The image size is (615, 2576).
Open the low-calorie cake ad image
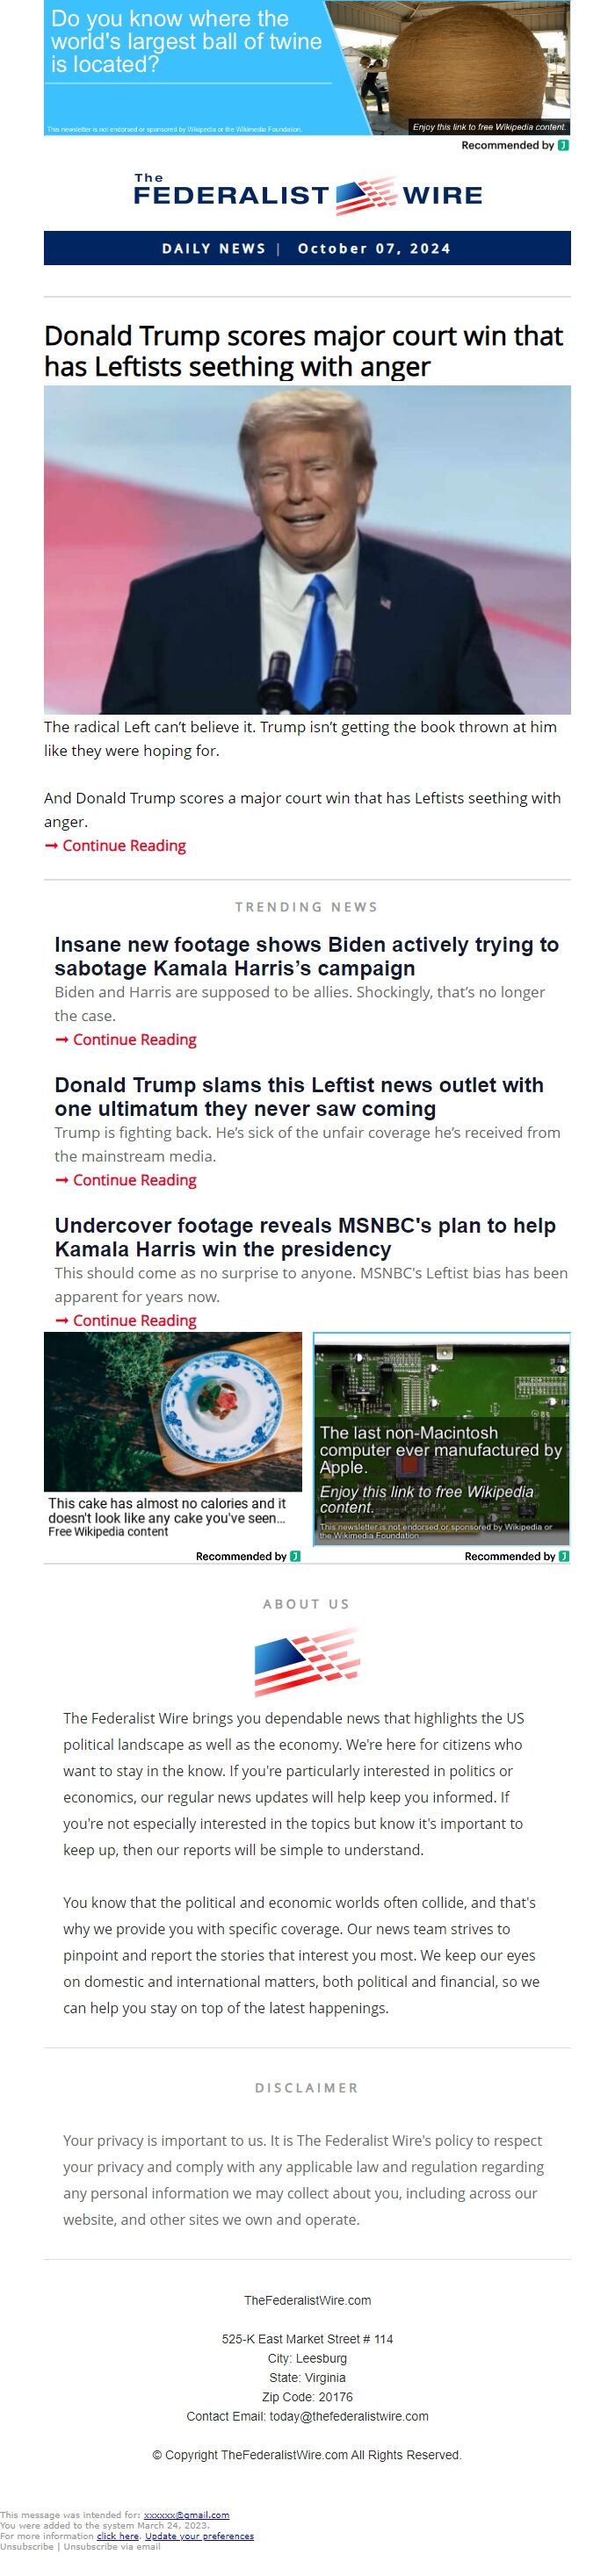coord(173,1411)
